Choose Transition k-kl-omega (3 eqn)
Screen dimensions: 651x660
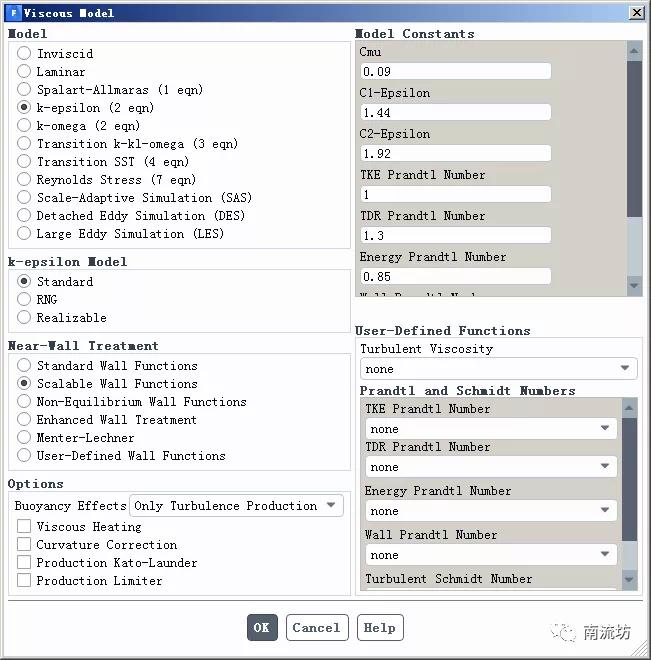pyautogui.click(x=24, y=144)
